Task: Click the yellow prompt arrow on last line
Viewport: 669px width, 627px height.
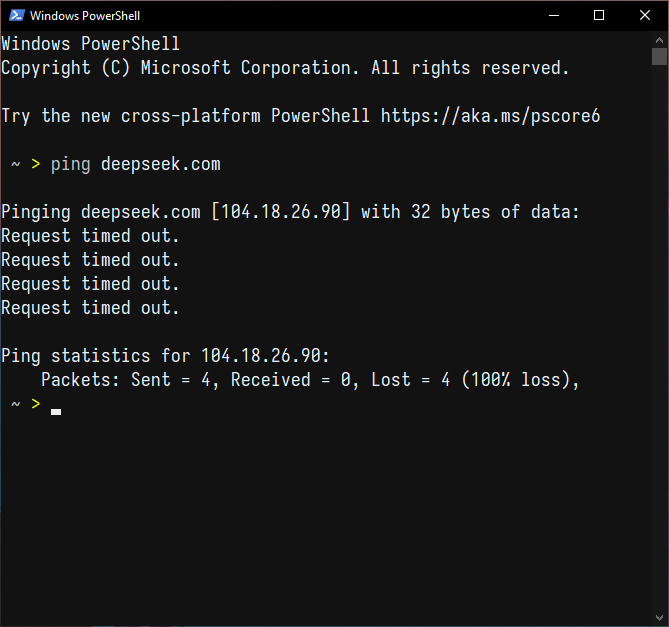Action: [36, 403]
